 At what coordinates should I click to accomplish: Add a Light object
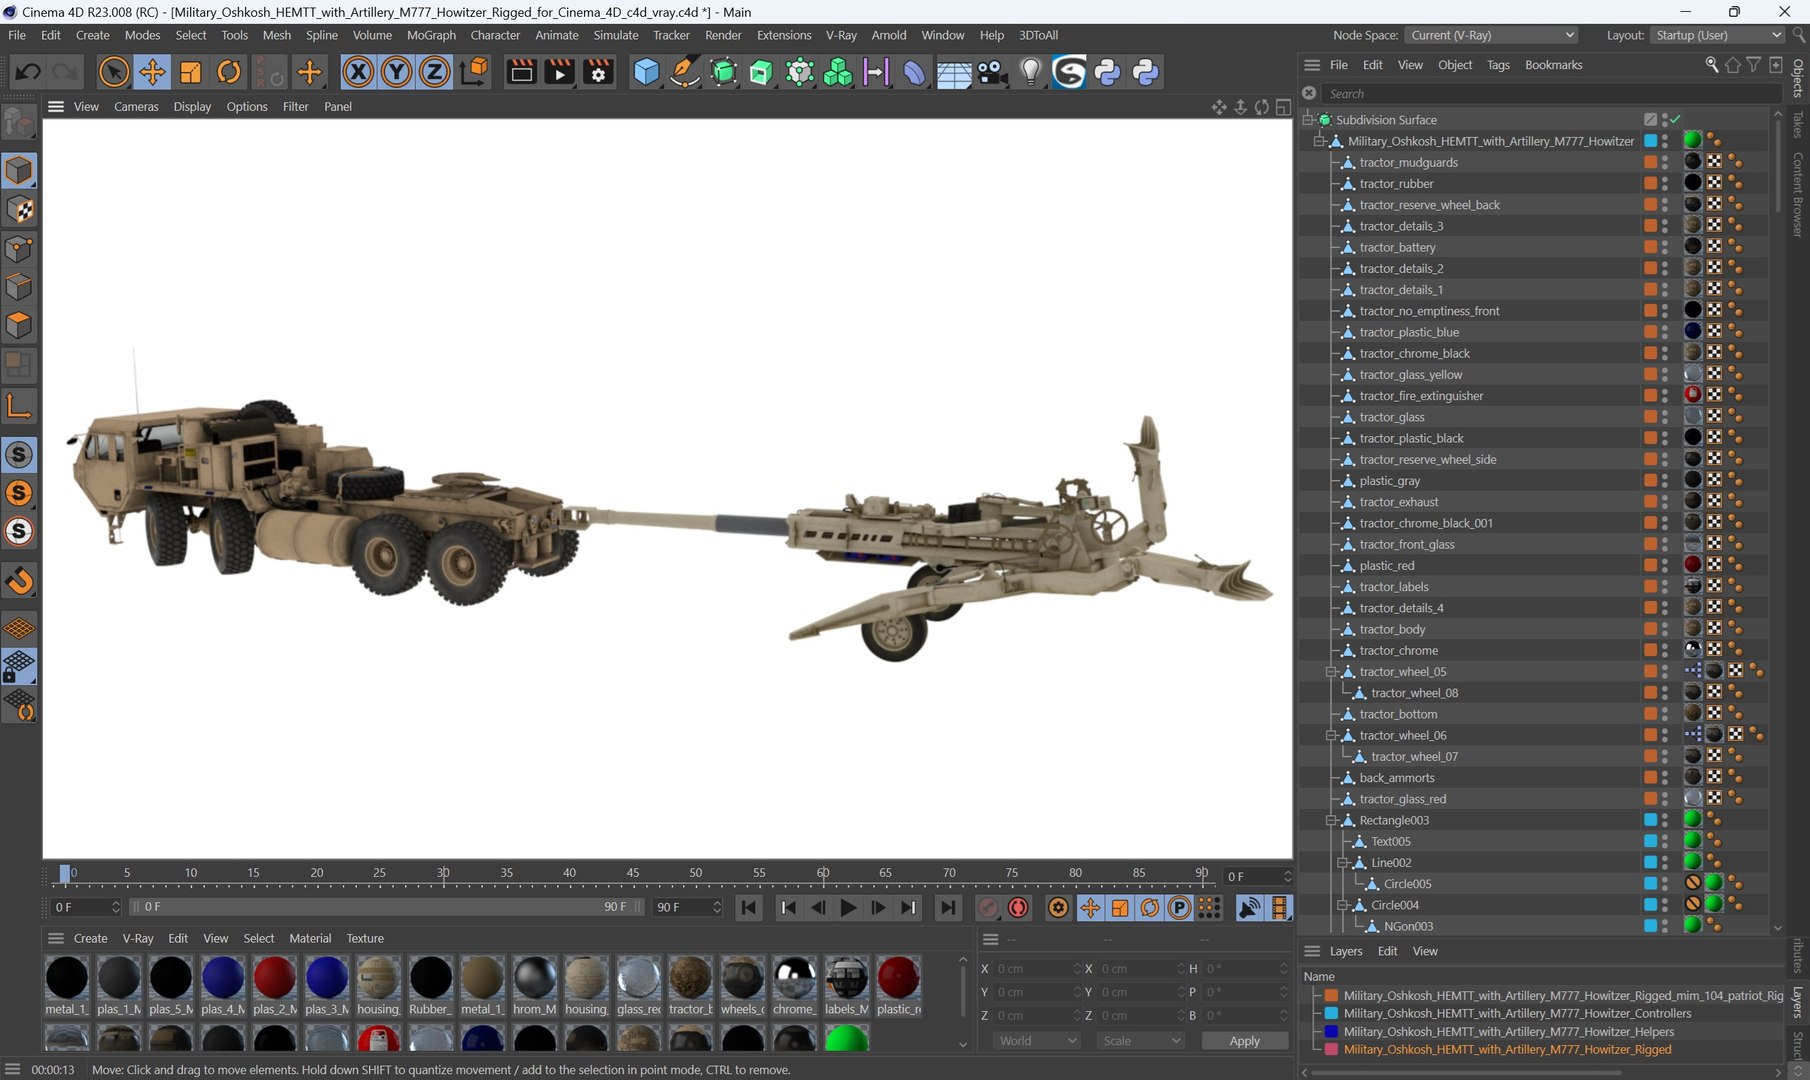[1030, 72]
